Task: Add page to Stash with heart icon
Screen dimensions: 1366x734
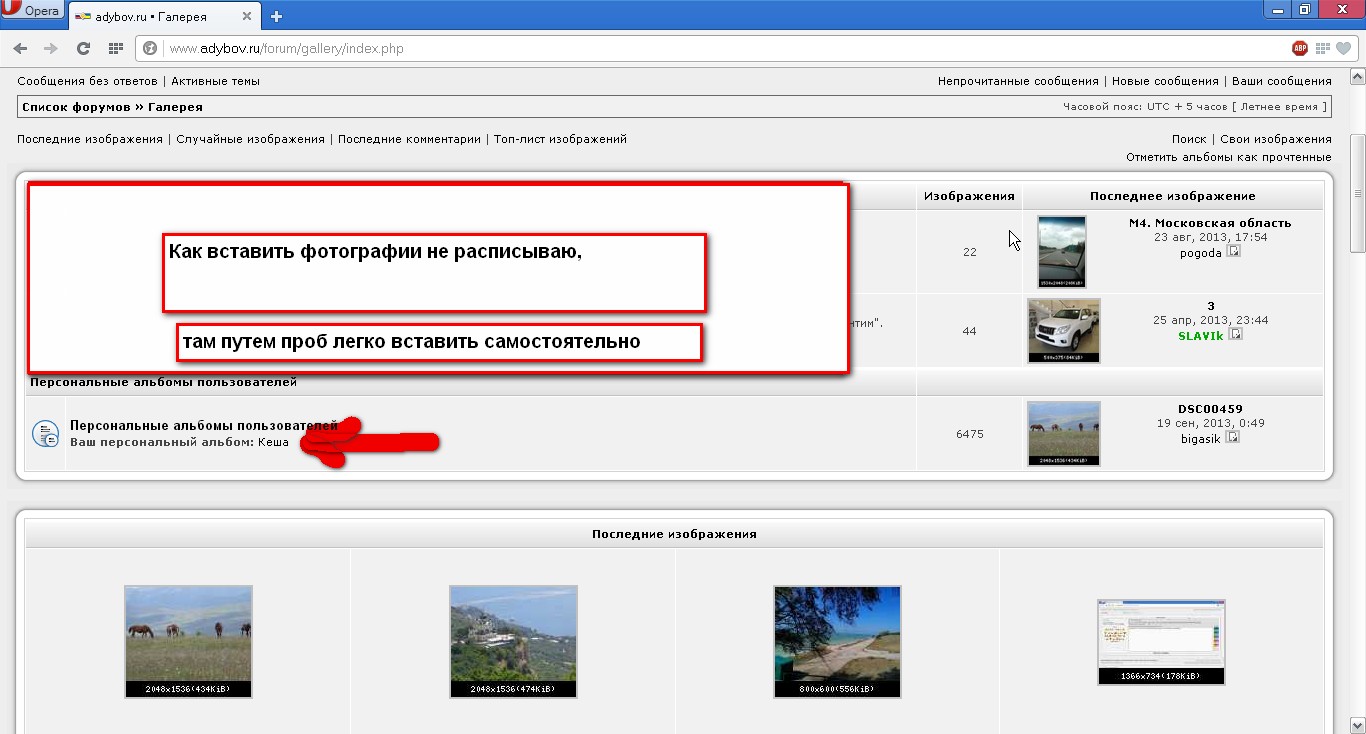Action: point(1343,48)
